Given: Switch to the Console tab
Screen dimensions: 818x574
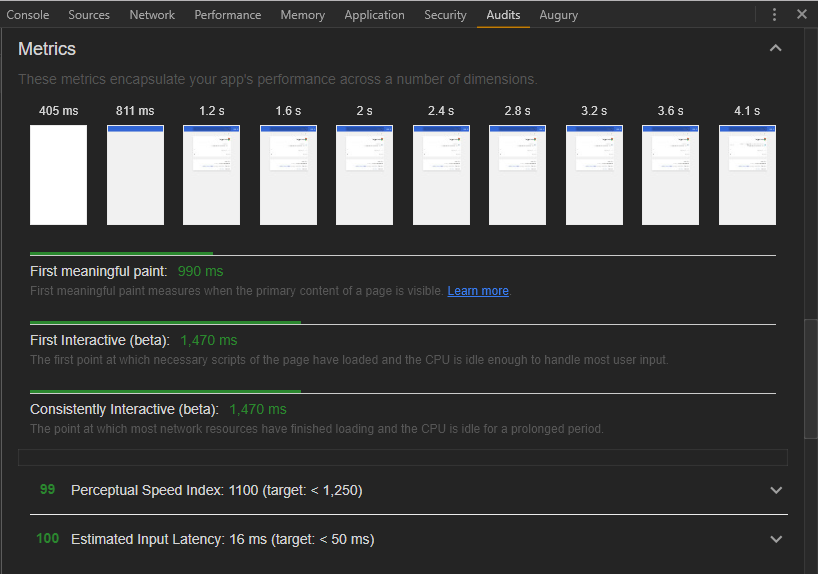Looking at the screenshot, I should point(28,15).
